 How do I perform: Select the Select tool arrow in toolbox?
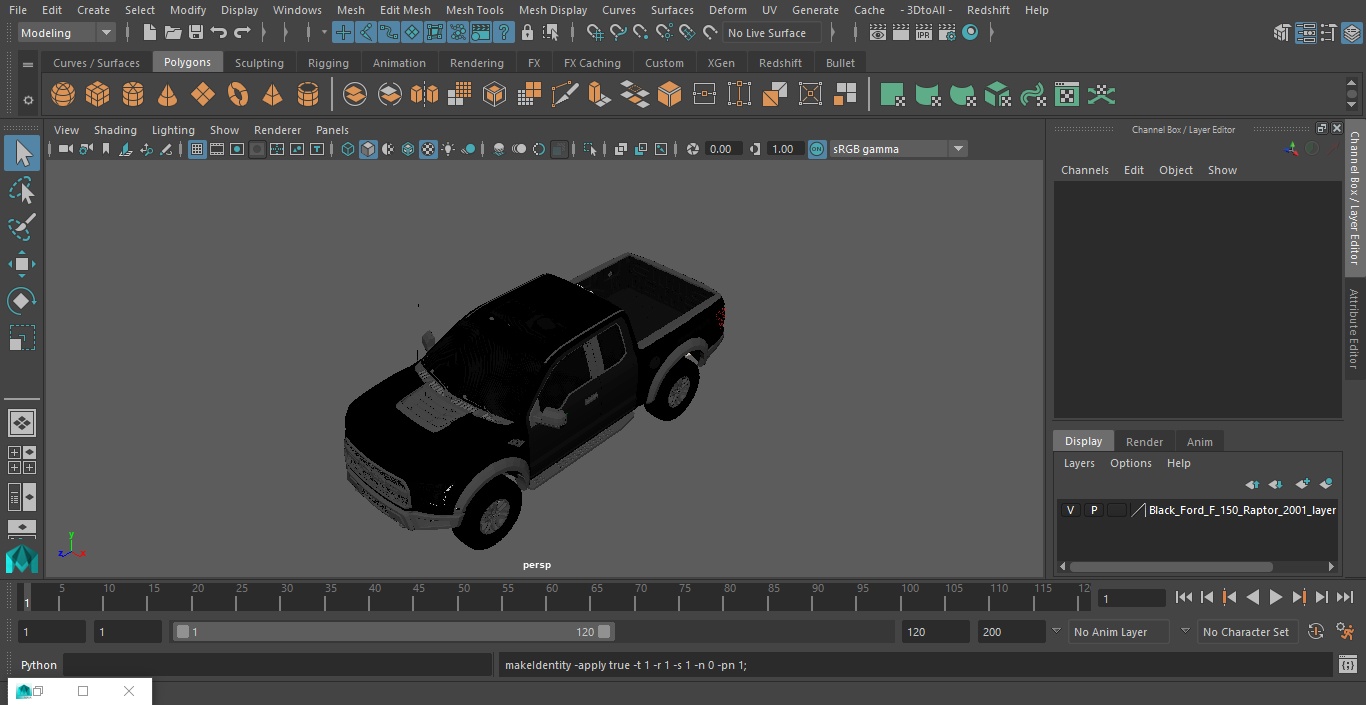tap(22, 153)
